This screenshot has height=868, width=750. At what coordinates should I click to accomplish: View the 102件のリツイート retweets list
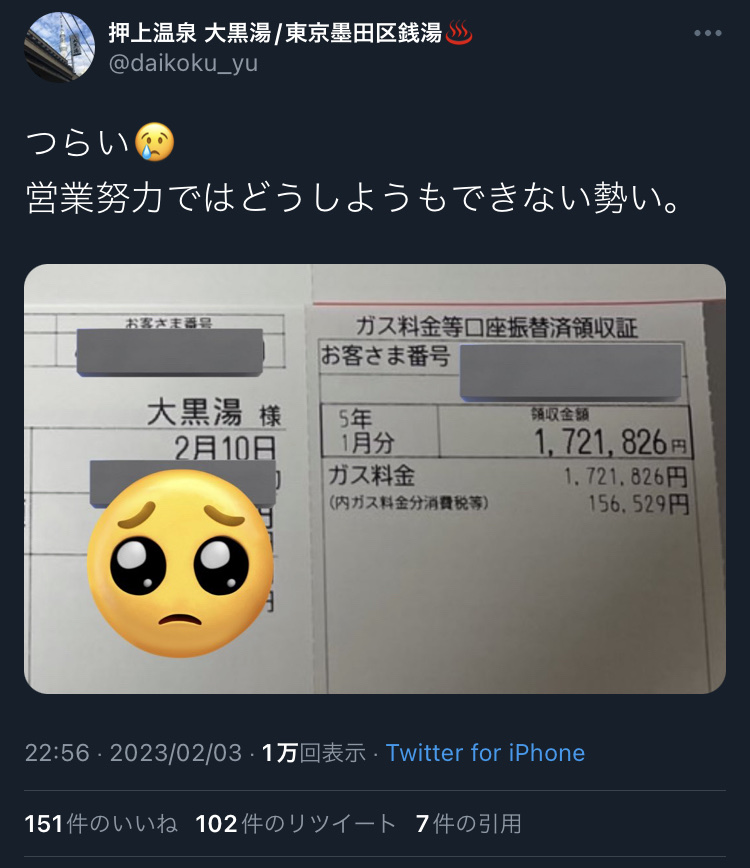tap(296, 824)
